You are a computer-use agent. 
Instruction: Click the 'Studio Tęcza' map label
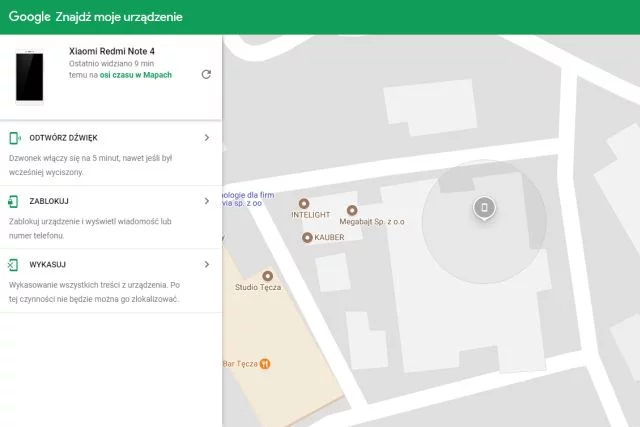pyautogui.click(x=258, y=287)
